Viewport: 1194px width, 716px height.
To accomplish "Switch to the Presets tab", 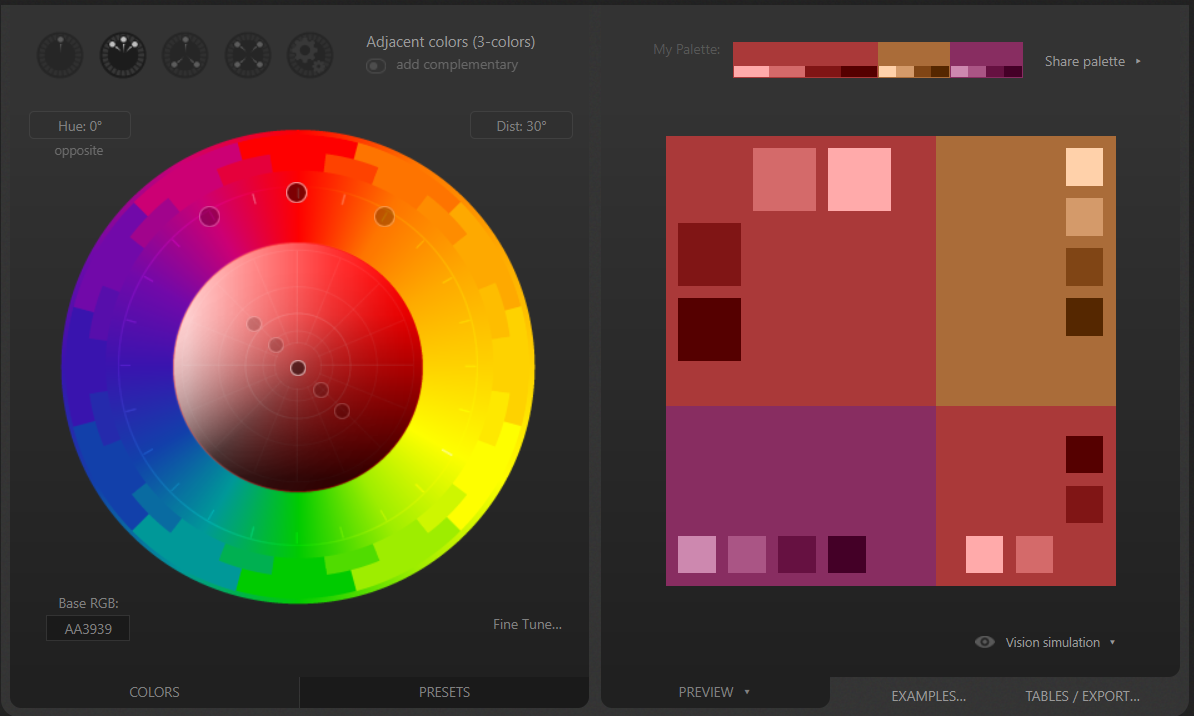I will click(x=444, y=692).
